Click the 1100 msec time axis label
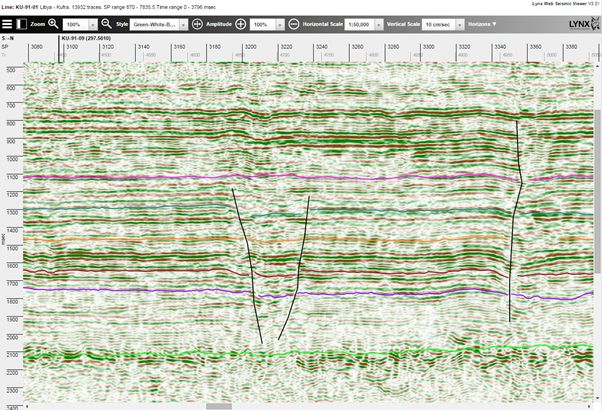The height and width of the screenshot is (410, 602). 11,177
